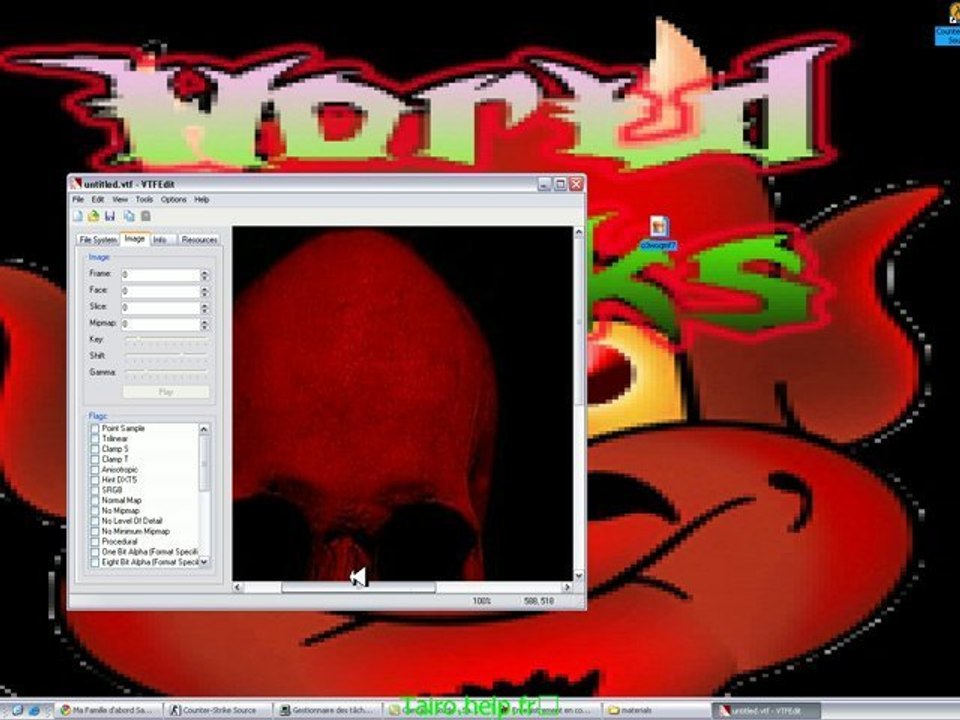The image size is (960, 720).
Task: Minimize the VTFEdit window
Action: [x=544, y=184]
